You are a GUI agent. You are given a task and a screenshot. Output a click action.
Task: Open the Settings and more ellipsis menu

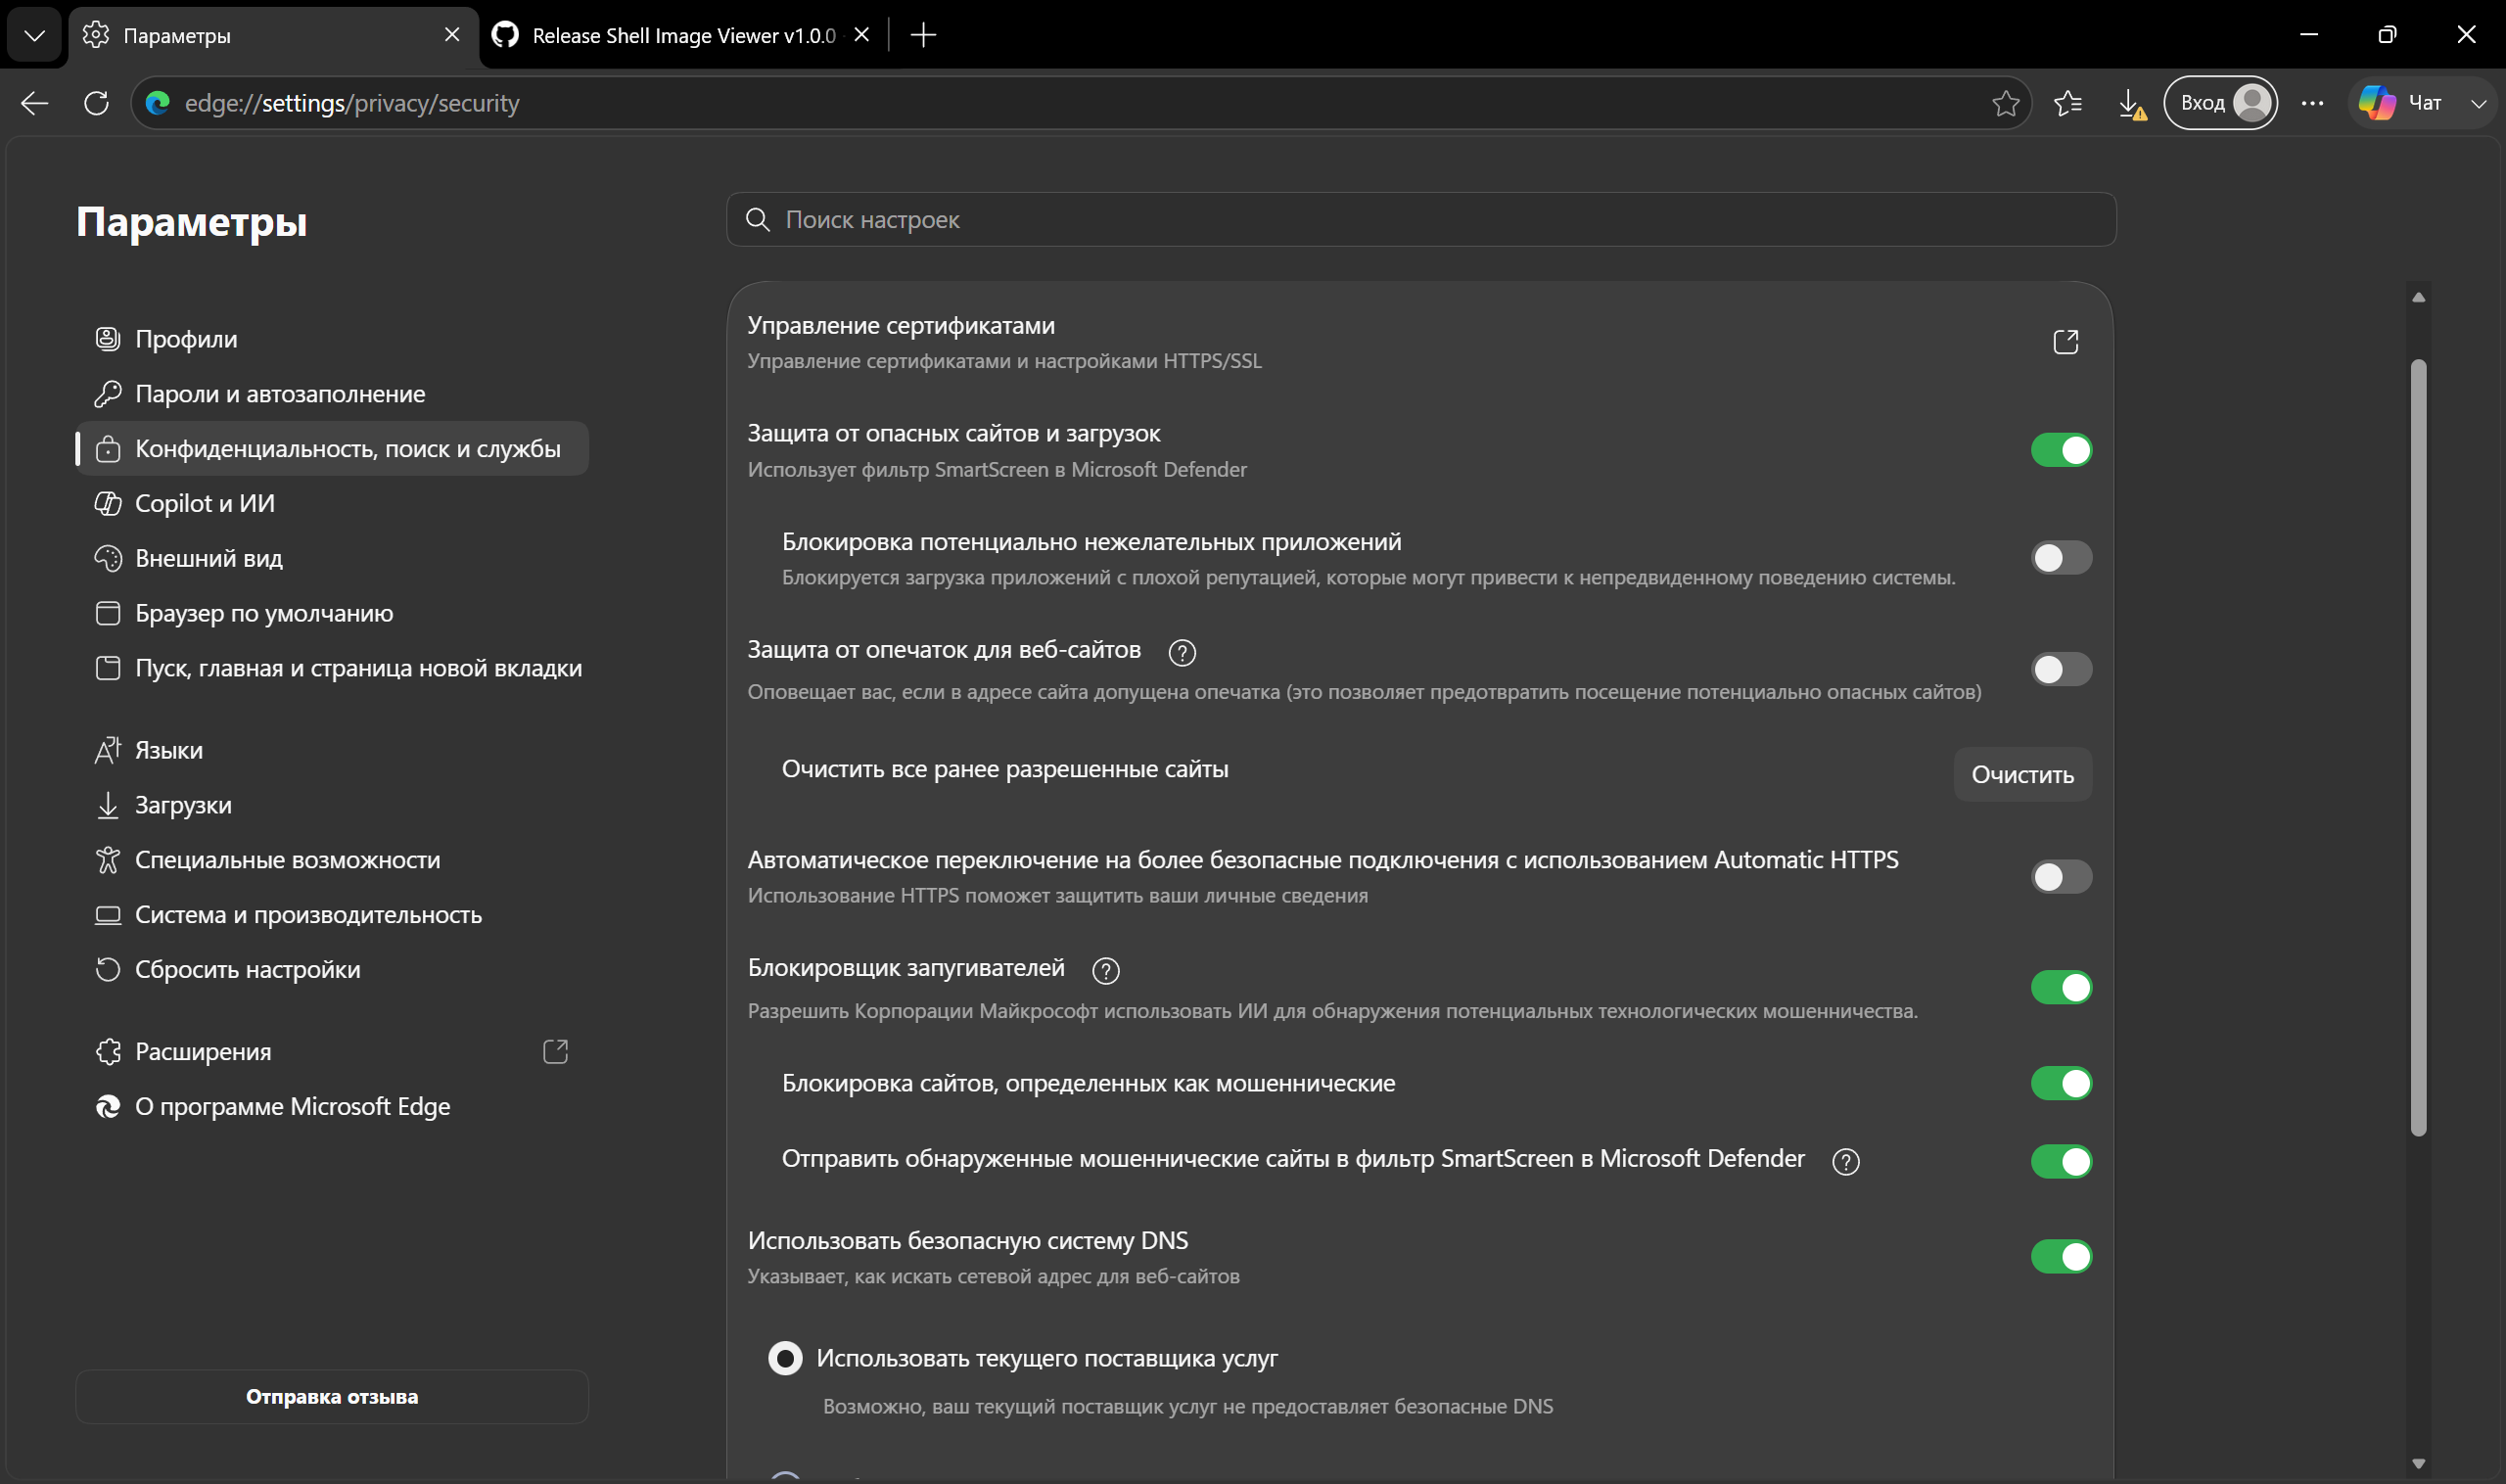(x=2312, y=103)
